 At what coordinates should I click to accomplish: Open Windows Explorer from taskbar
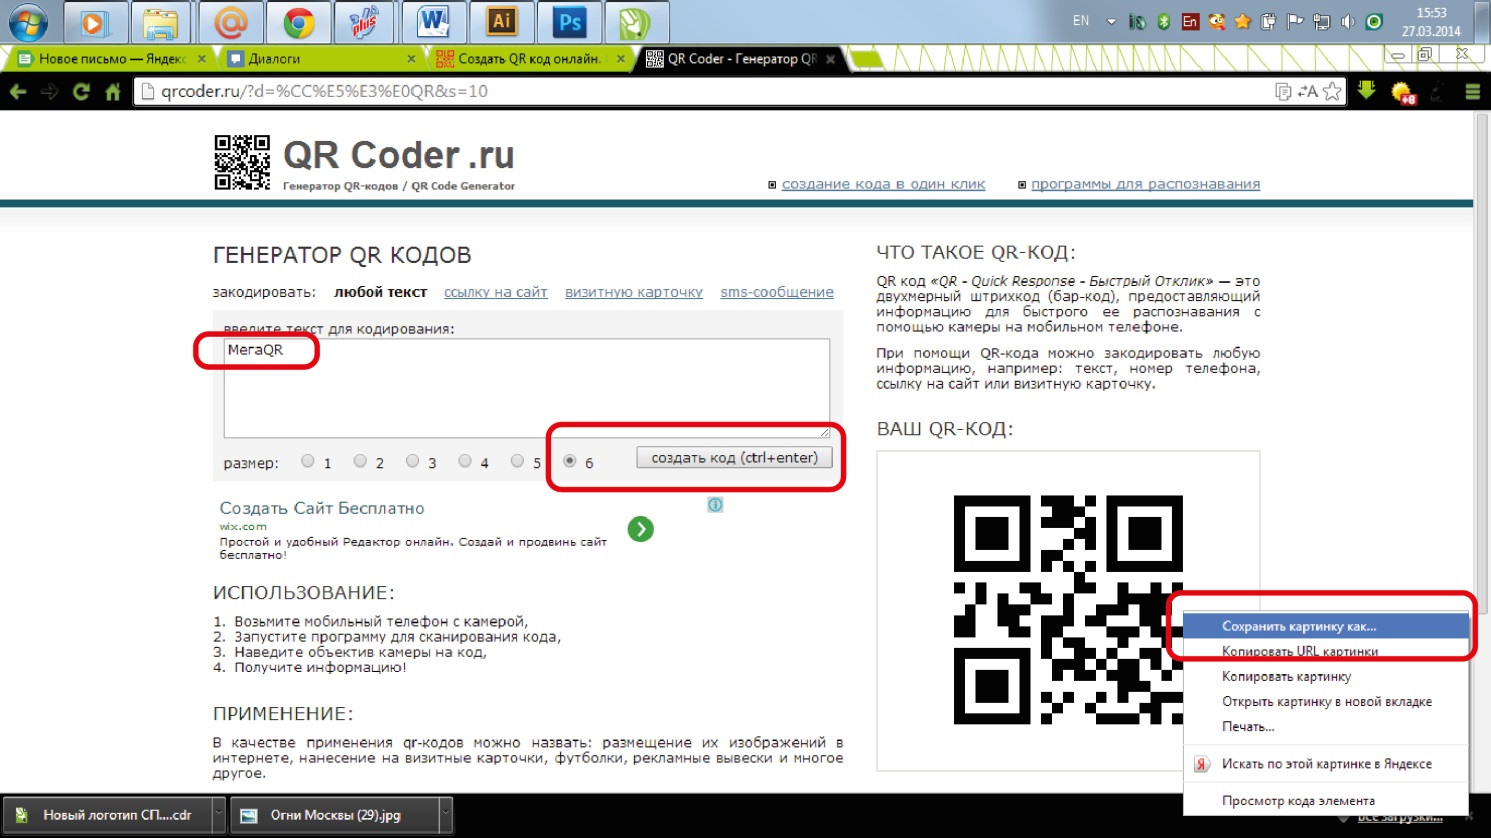(160, 22)
